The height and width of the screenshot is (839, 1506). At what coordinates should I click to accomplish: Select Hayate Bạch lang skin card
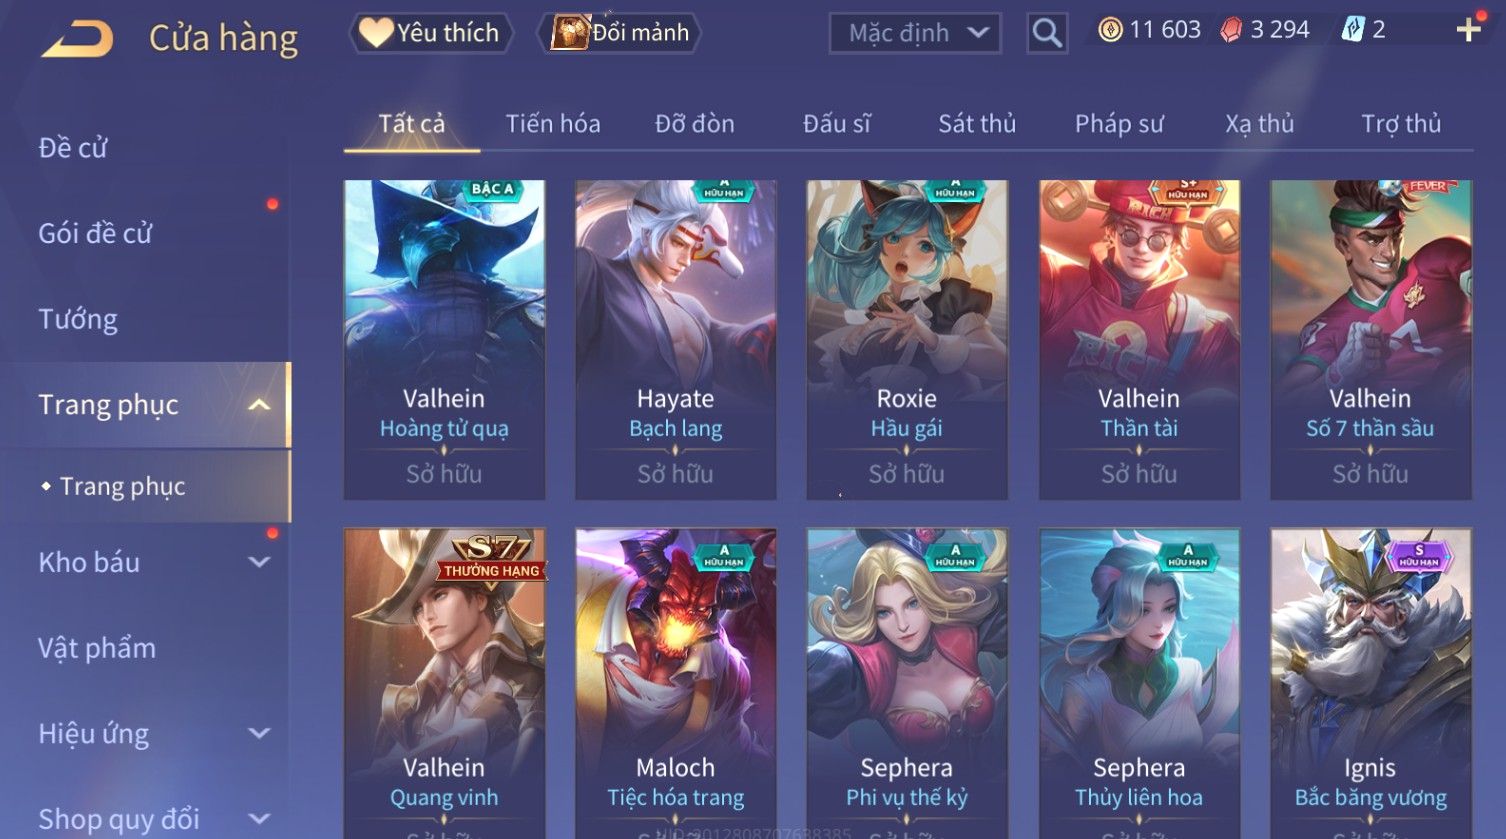(676, 340)
